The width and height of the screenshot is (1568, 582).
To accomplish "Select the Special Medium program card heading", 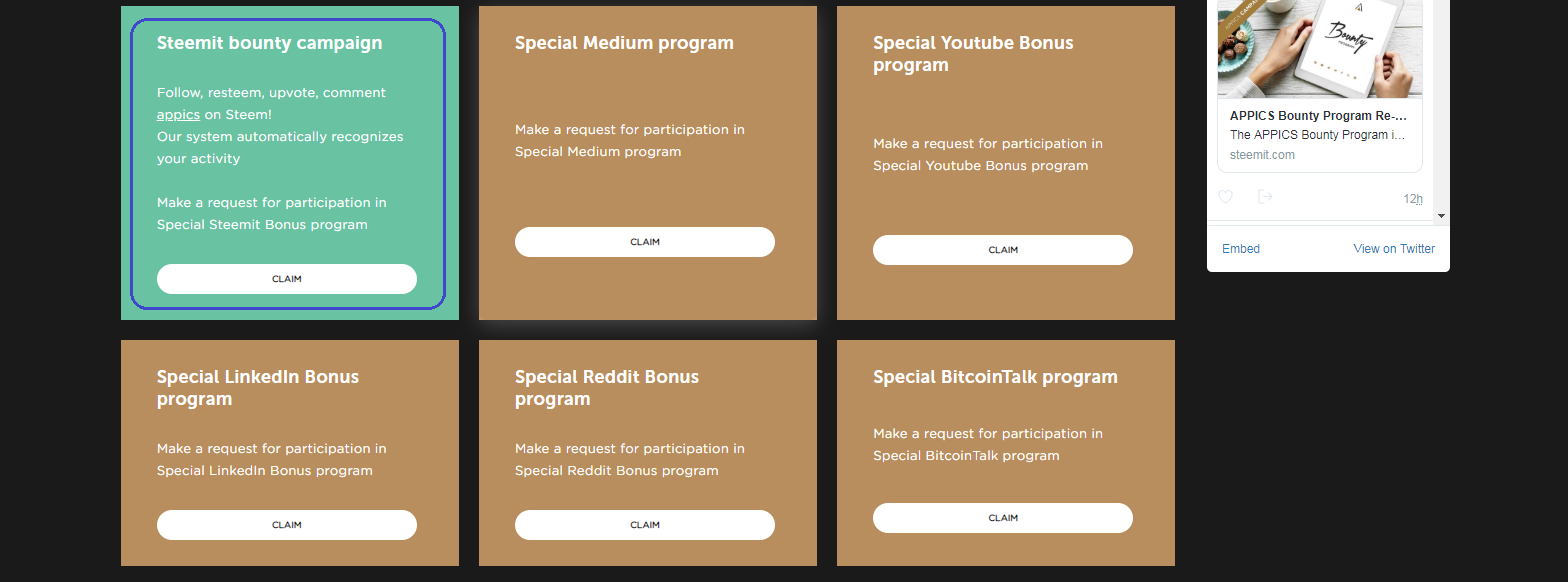I will 624,43.
